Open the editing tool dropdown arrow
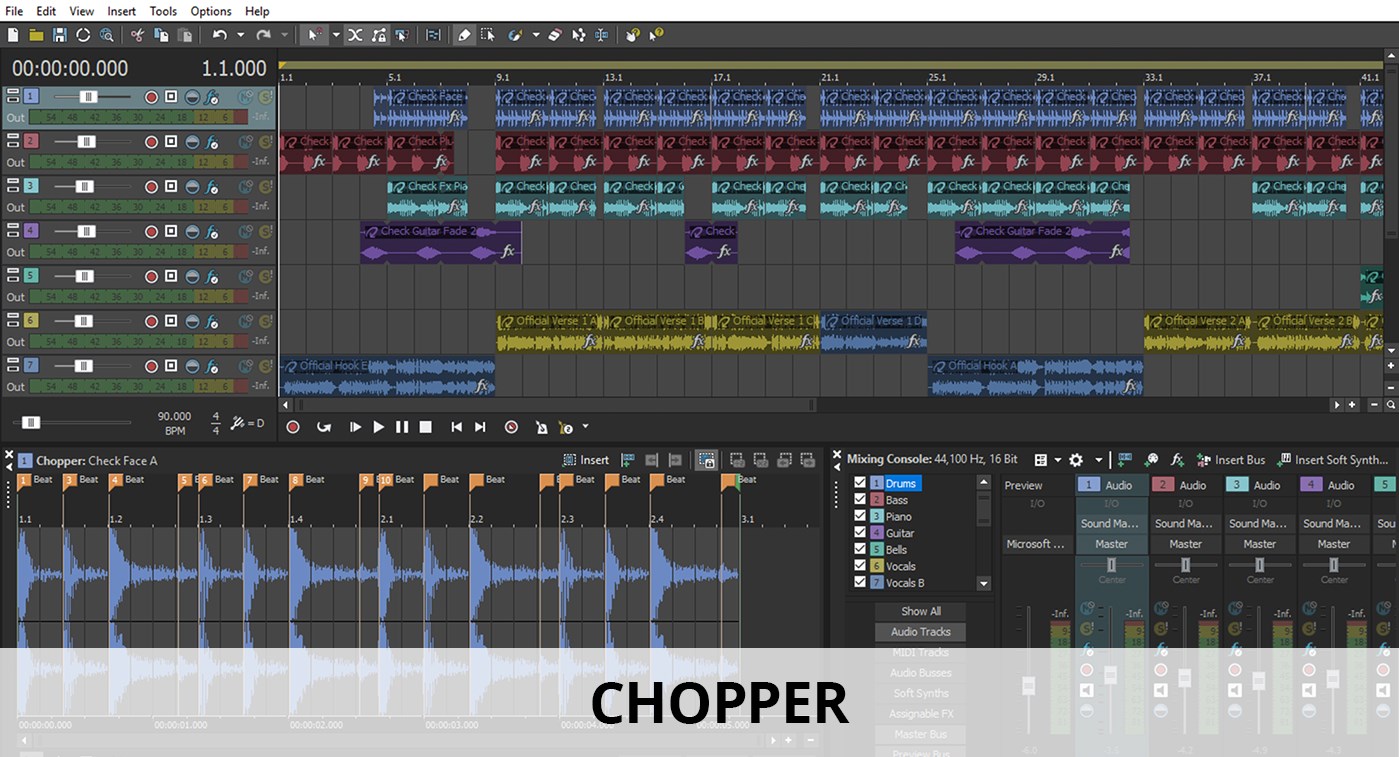The image size is (1399, 757). (335, 35)
